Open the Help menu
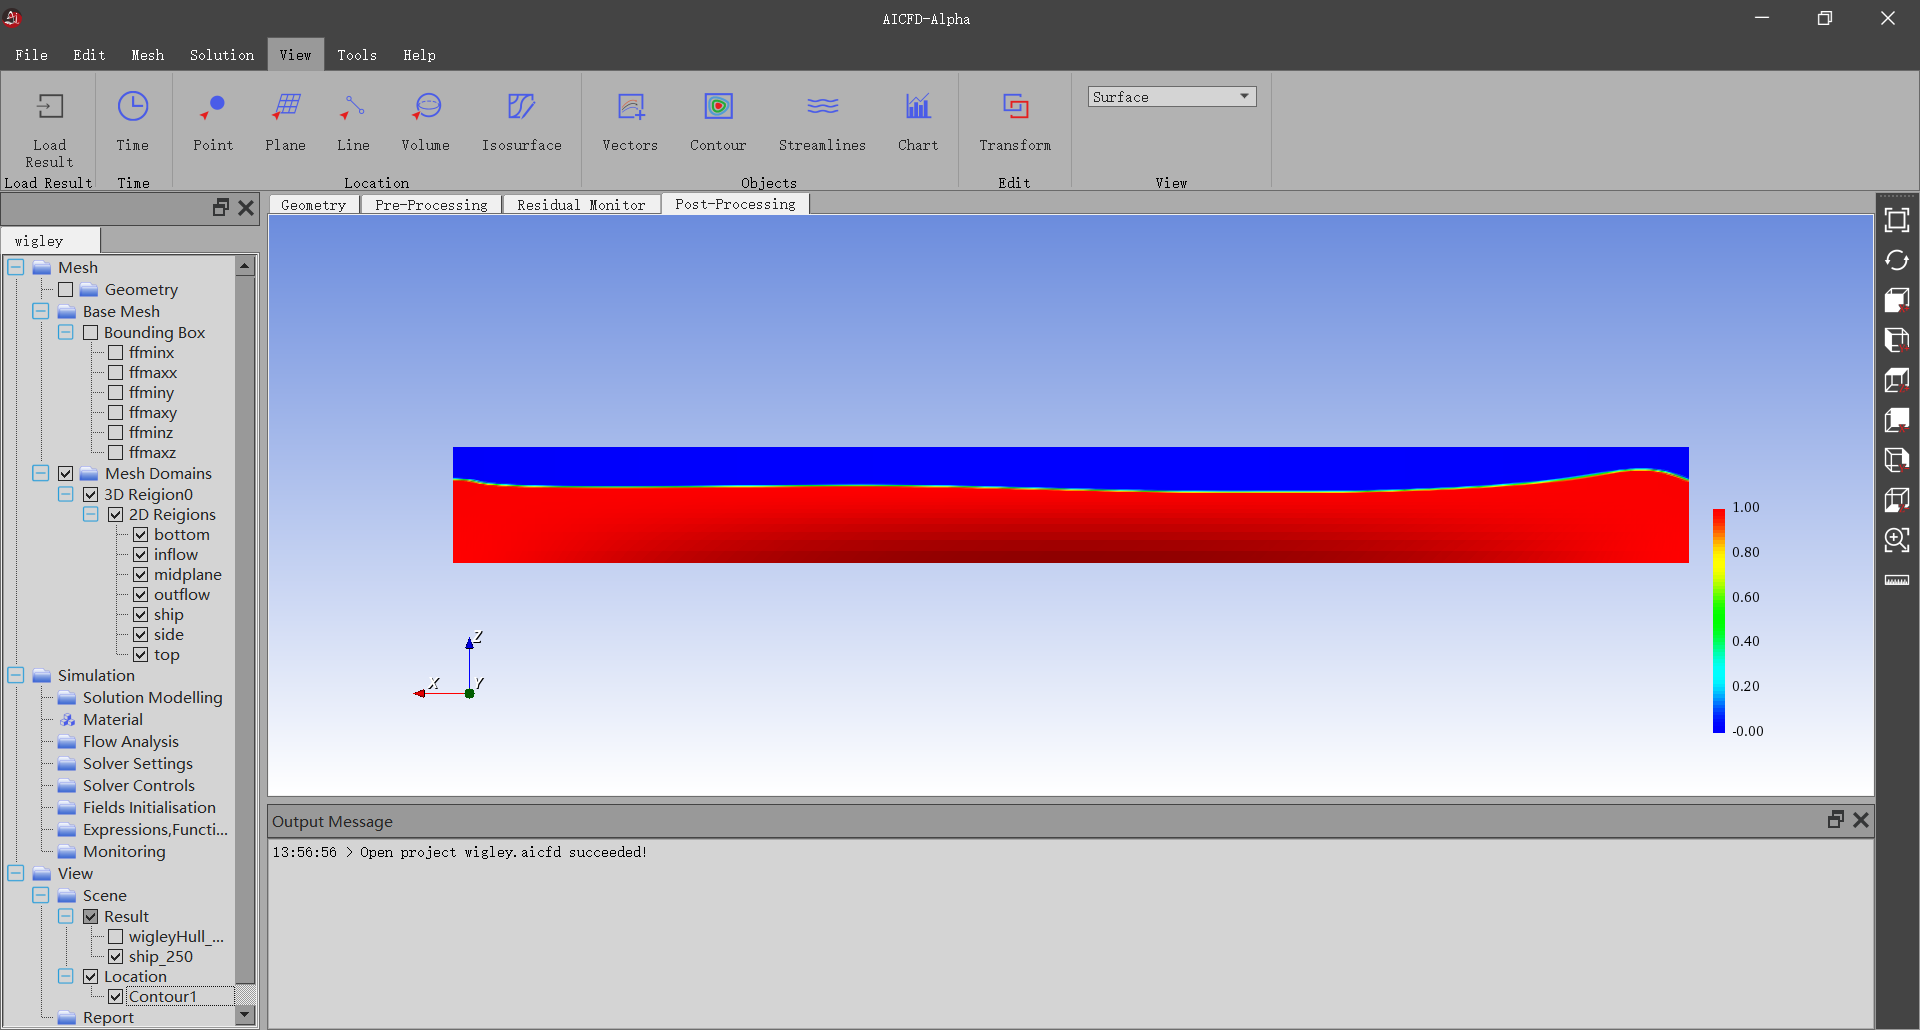The height and width of the screenshot is (1030, 1920). 419,55
